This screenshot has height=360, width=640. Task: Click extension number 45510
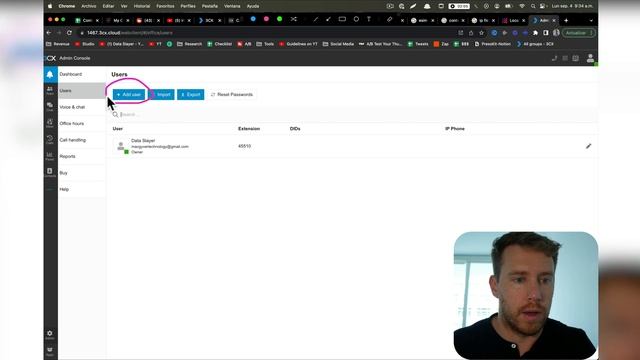click(x=244, y=146)
